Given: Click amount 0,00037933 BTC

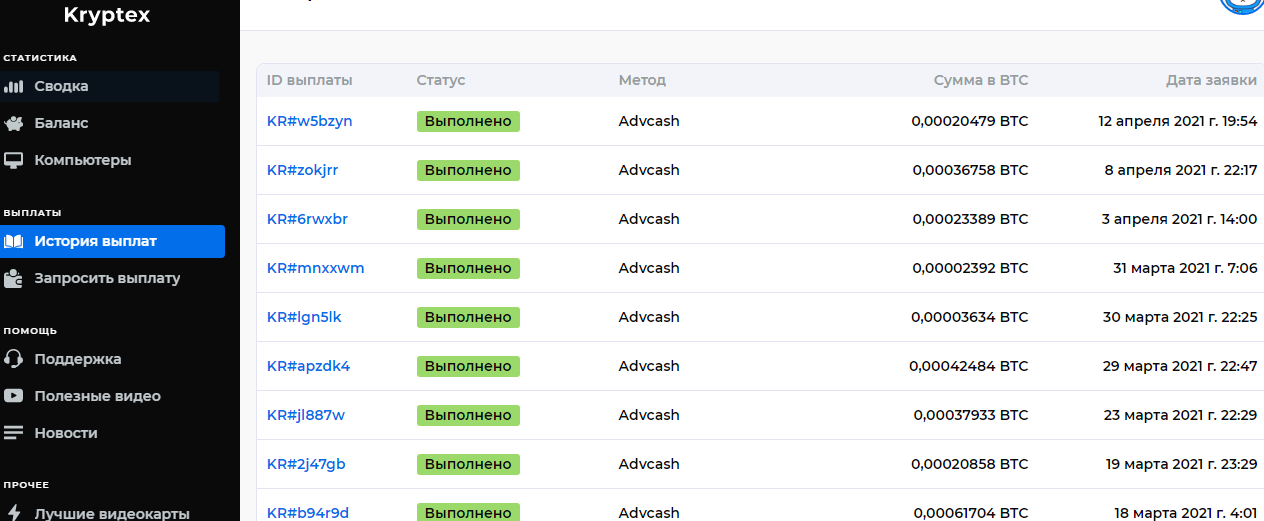Looking at the screenshot, I should tap(970, 415).
